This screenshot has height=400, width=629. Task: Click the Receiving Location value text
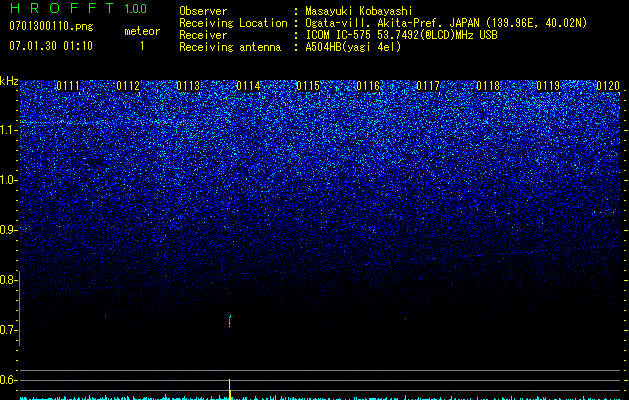point(446,23)
